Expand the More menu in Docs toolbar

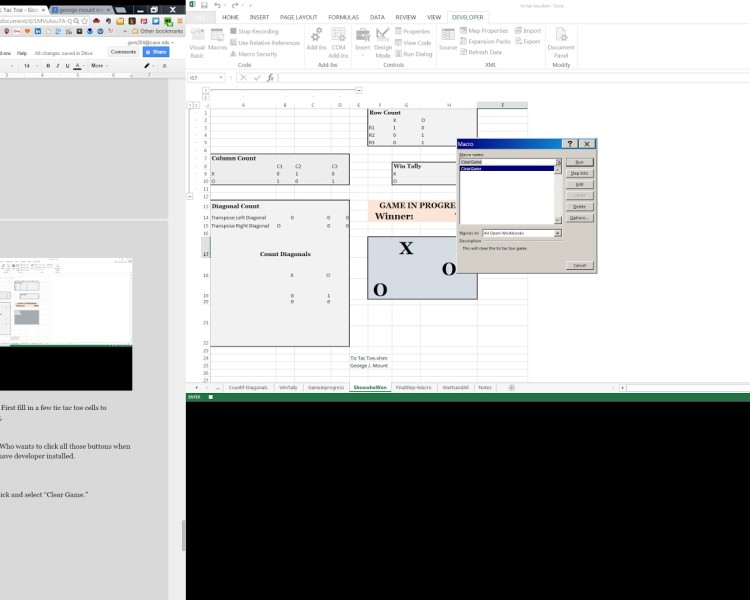point(98,65)
